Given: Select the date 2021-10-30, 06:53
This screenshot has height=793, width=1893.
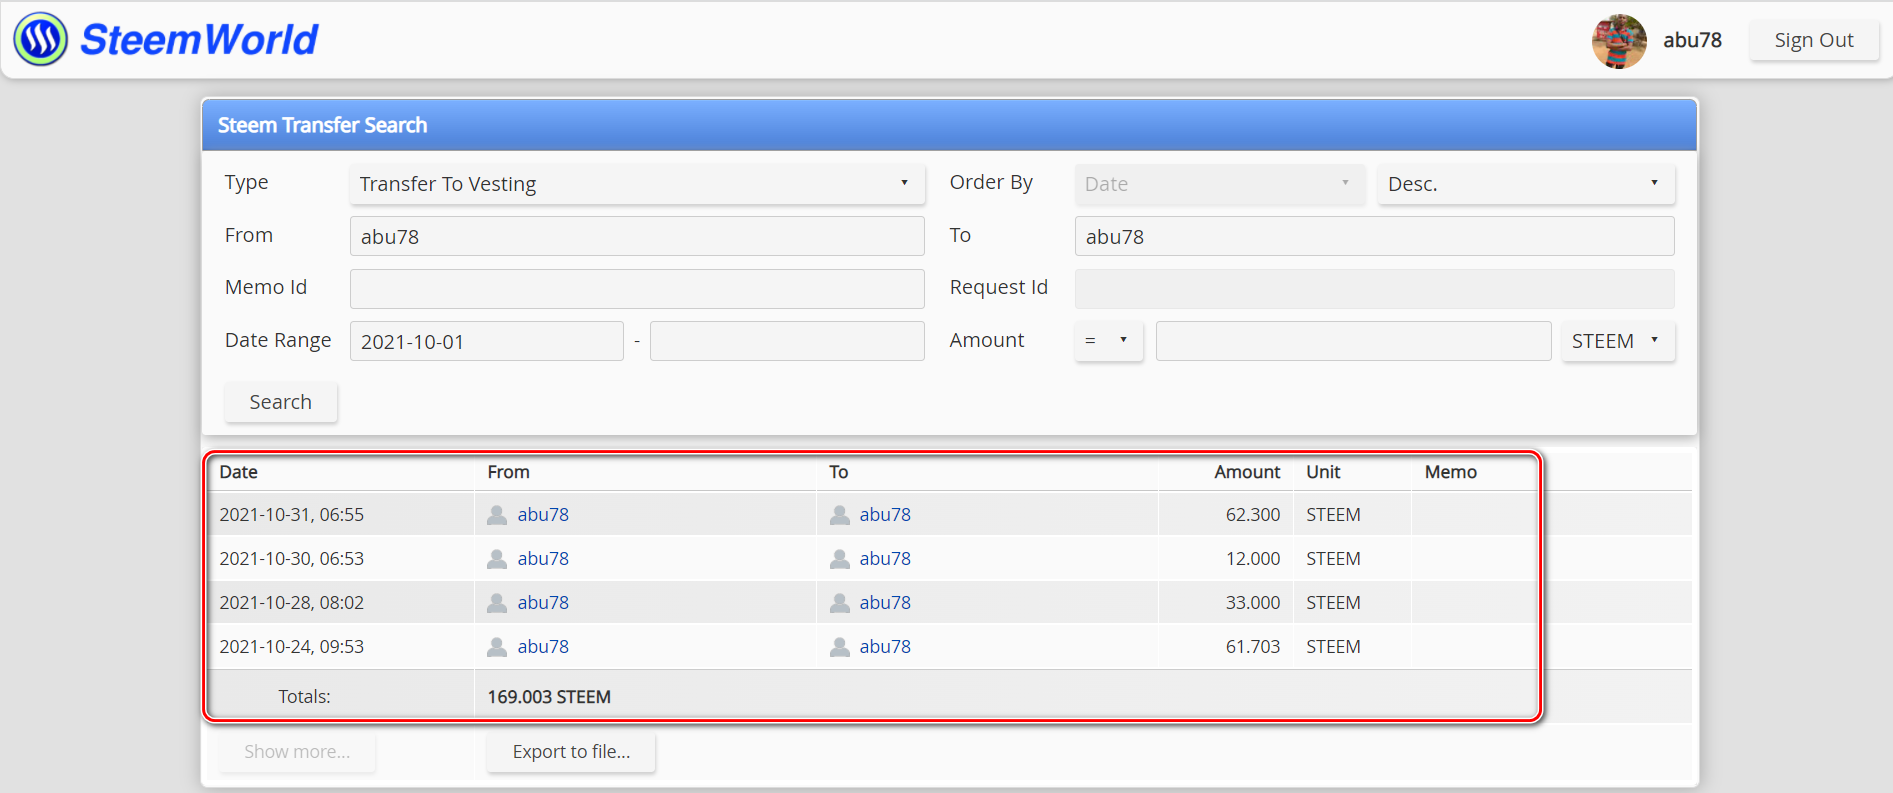Looking at the screenshot, I should 292,559.
